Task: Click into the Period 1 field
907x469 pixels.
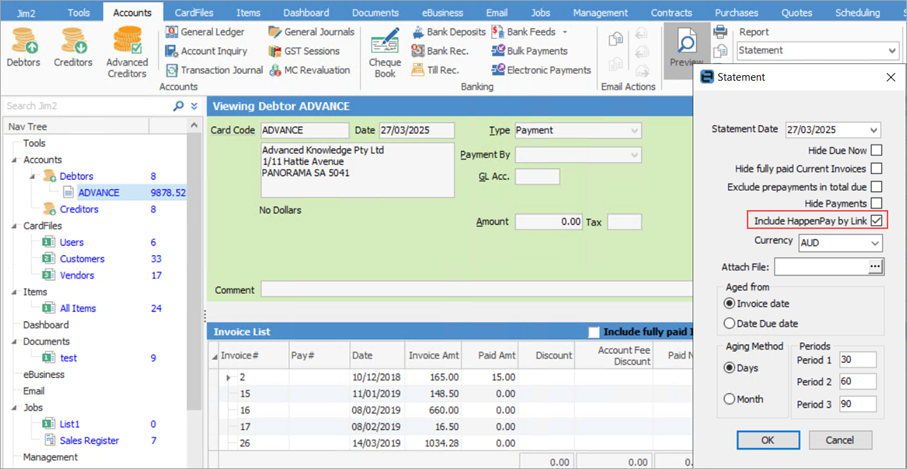Action: 857,359
